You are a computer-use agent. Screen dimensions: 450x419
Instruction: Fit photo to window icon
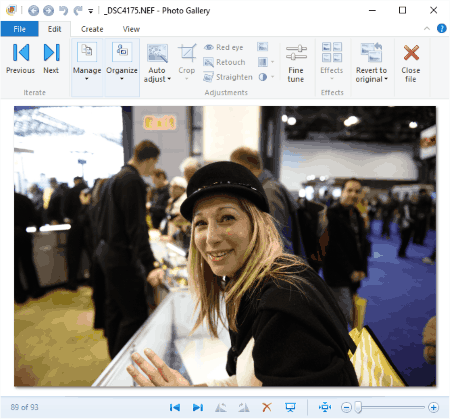click(325, 407)
